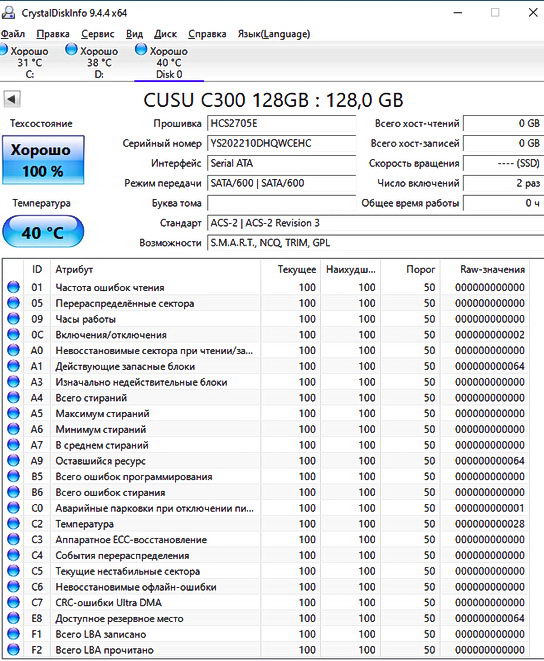
Task: Click the Техсостояние label
Action: [x=41, y=124]
